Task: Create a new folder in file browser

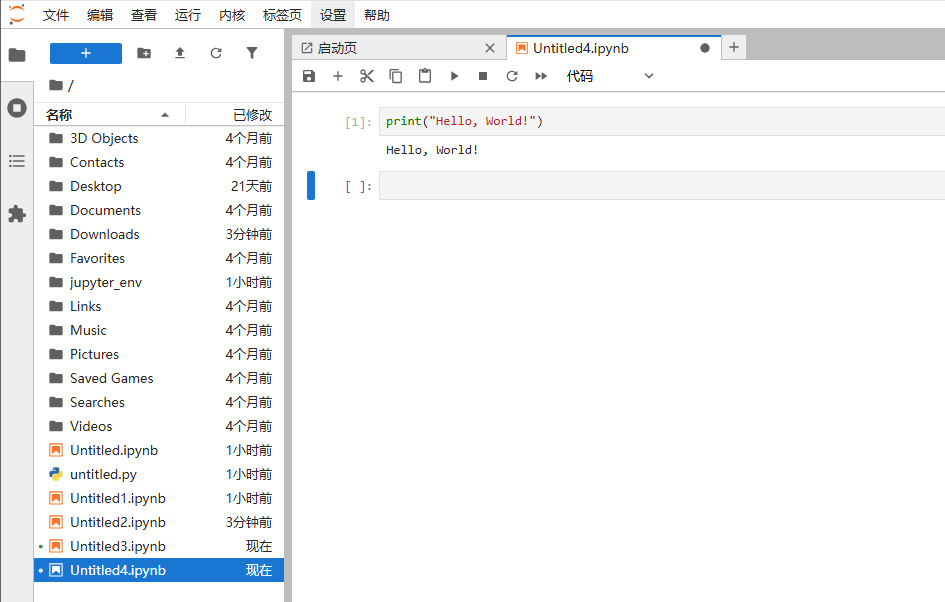Action: [144, 53]
